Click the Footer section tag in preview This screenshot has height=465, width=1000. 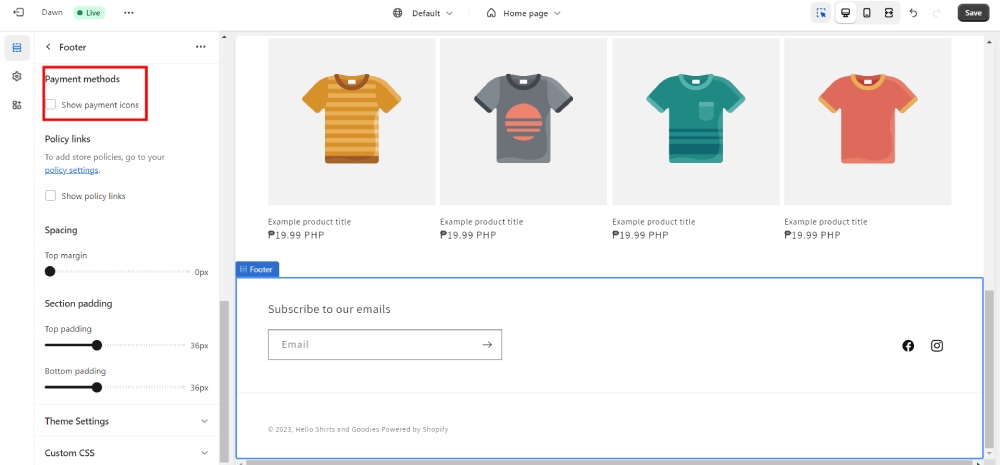point(257,269)
